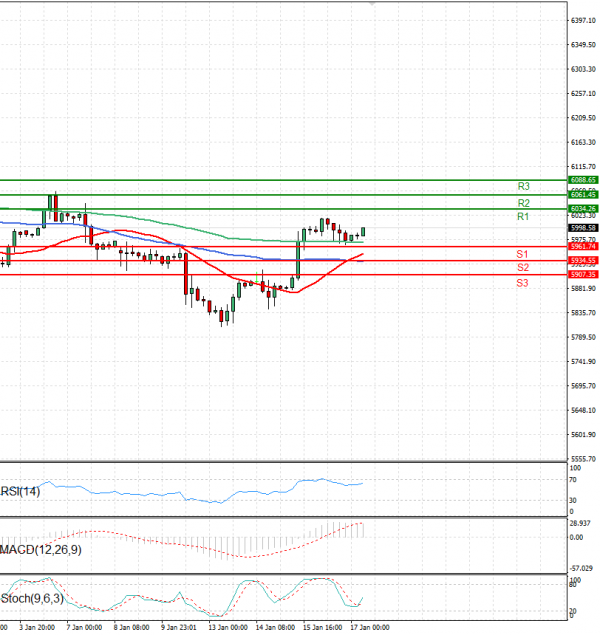Select the R3 resistance label

(523, 186)
